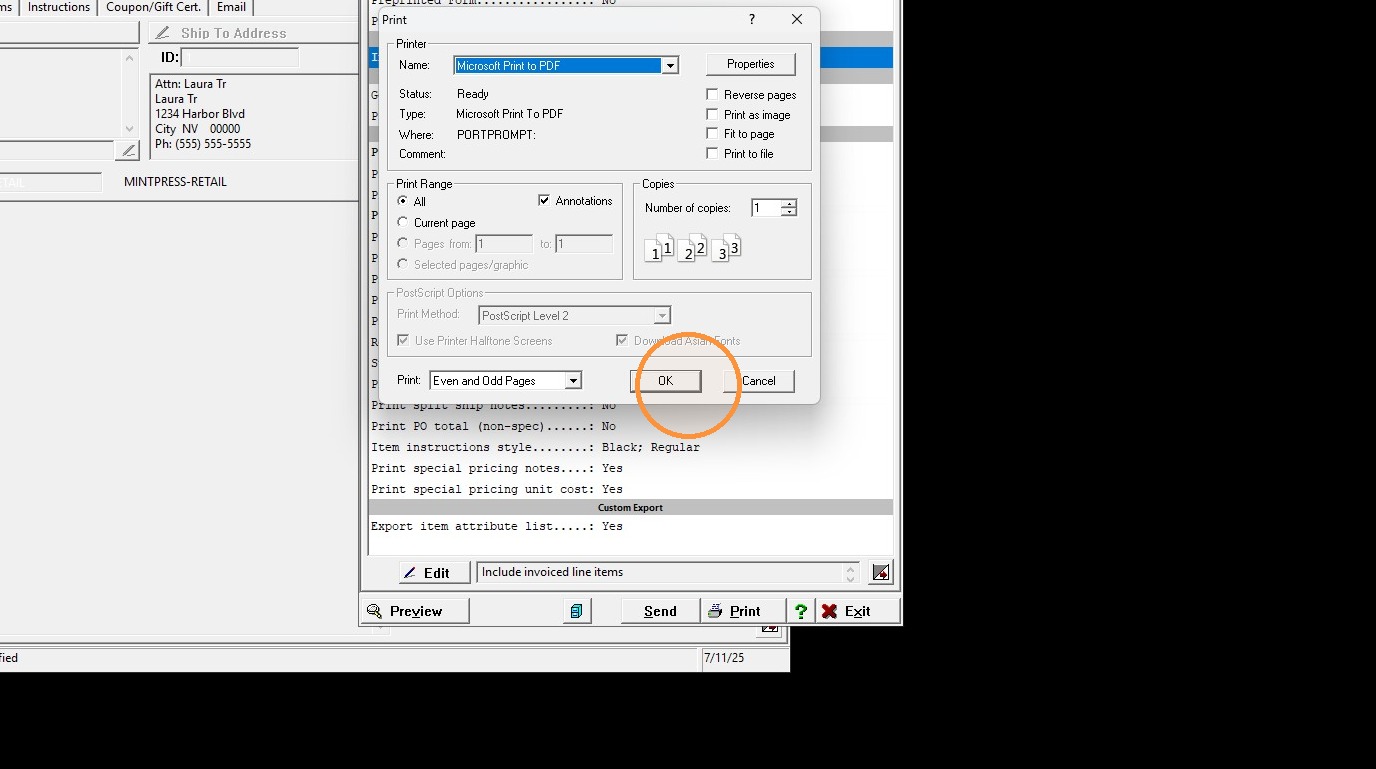
Task: Click the Print button with printer icon
Action: pos(743,611)
